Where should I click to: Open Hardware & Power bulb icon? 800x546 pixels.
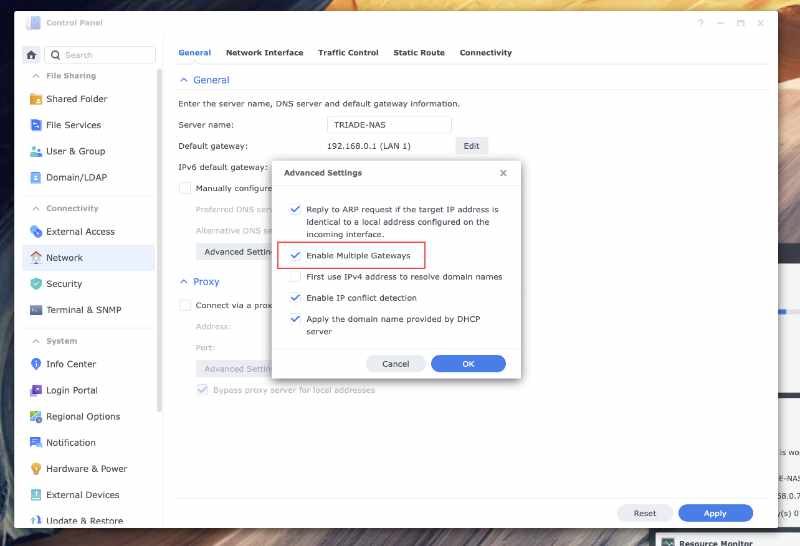[x=36, y=468]
